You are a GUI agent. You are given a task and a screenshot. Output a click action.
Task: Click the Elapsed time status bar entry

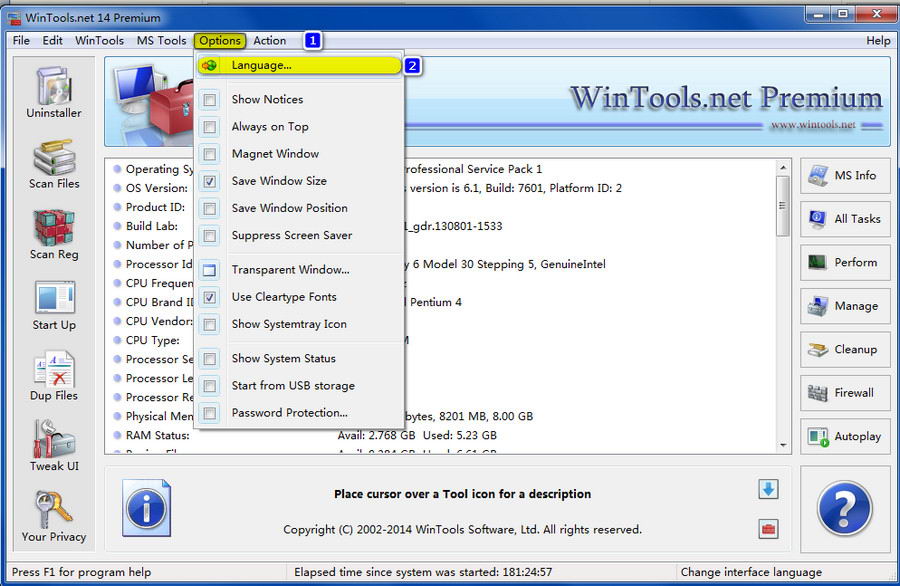tap(422, 572)
